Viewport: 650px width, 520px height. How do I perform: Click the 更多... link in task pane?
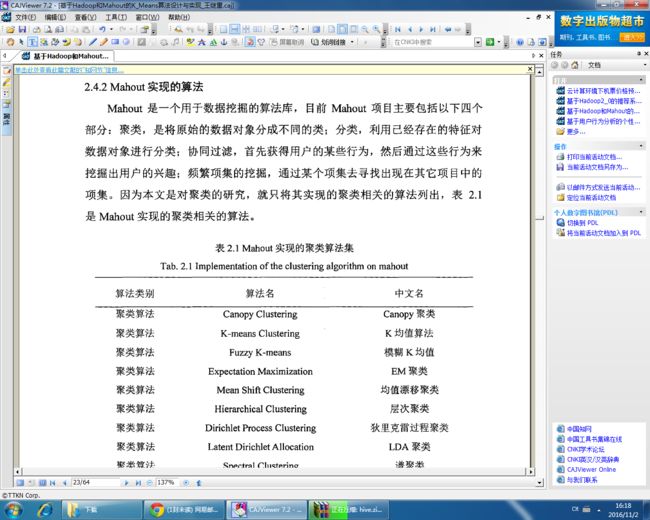click(x=576, y=131)
